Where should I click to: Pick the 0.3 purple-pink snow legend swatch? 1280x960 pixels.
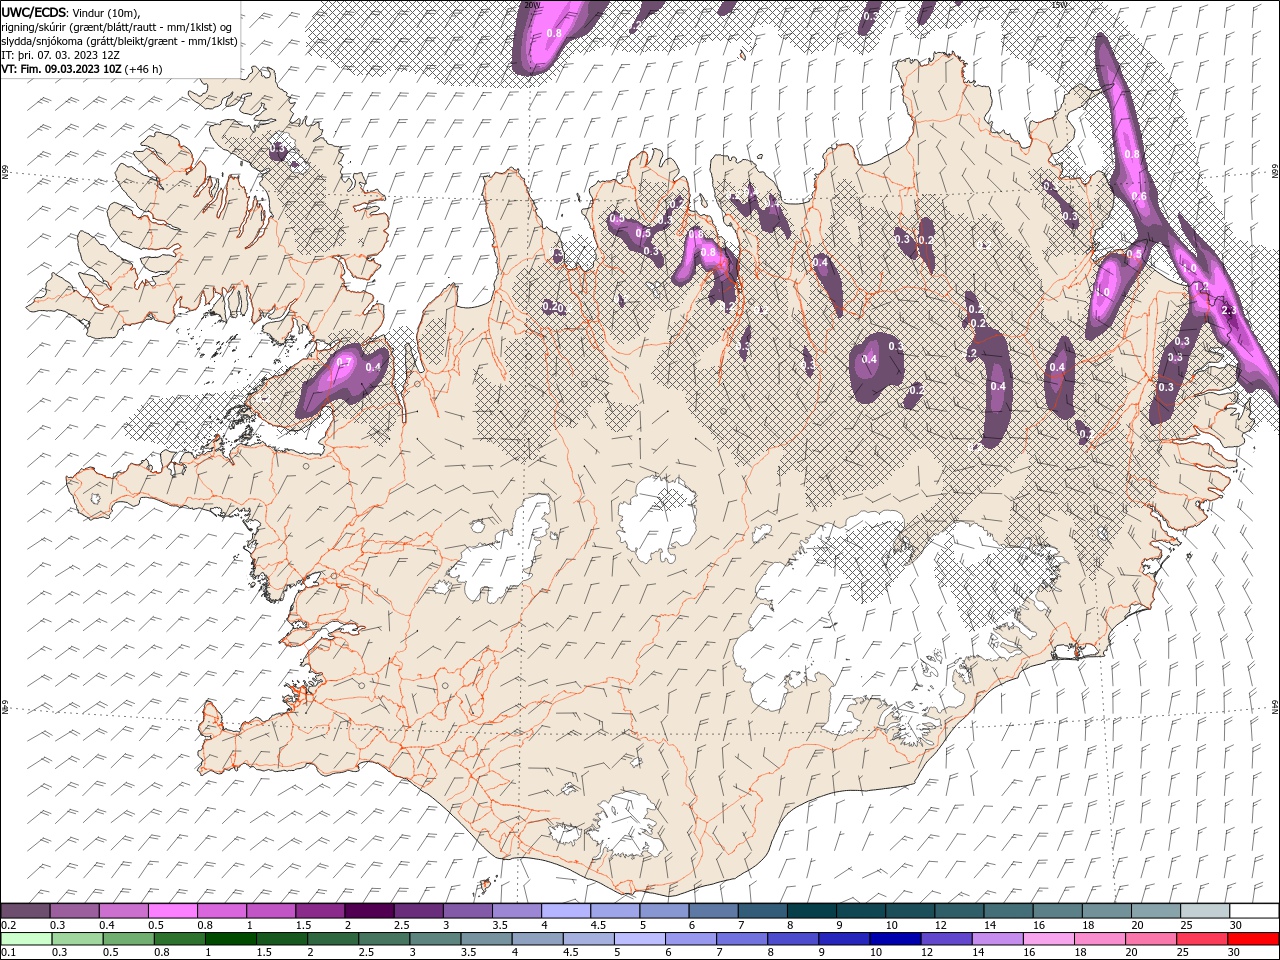74,911
